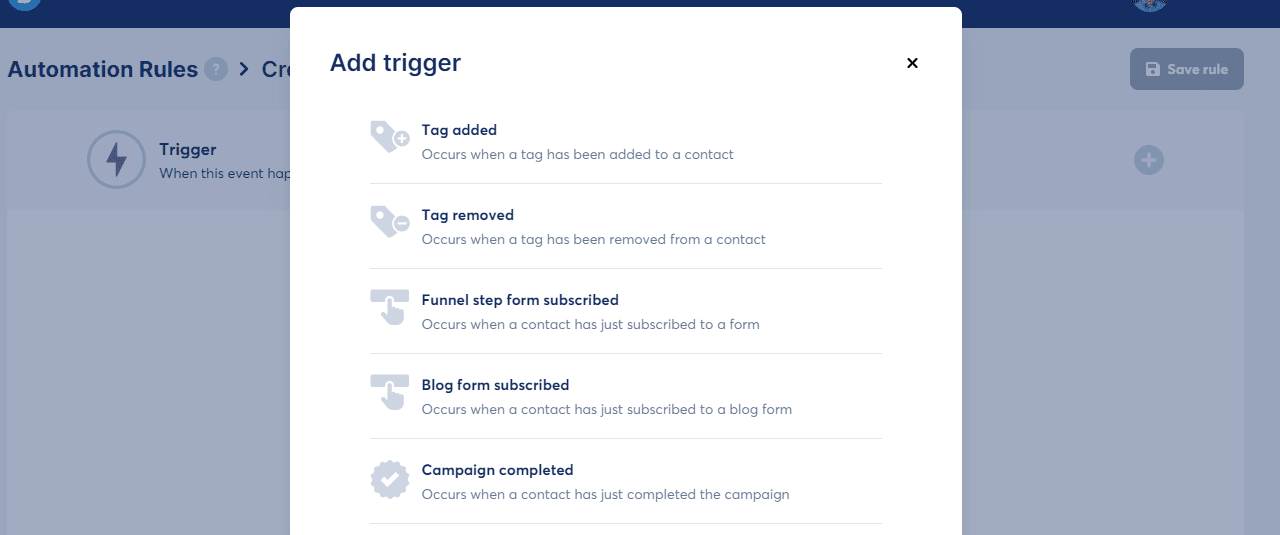This screenshot has width=1280, height=535.
Task: Click the Blog form subscribed hand icon
Action: 389,392
